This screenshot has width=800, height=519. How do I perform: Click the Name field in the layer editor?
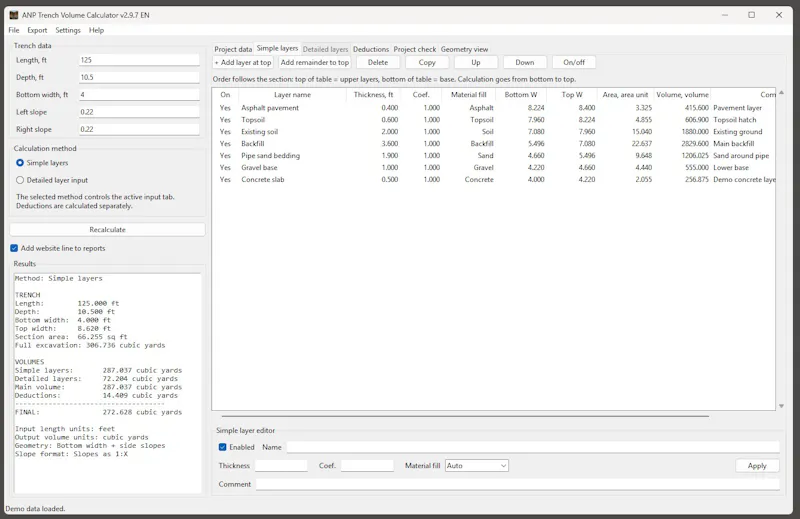click(x=533, y=447)
